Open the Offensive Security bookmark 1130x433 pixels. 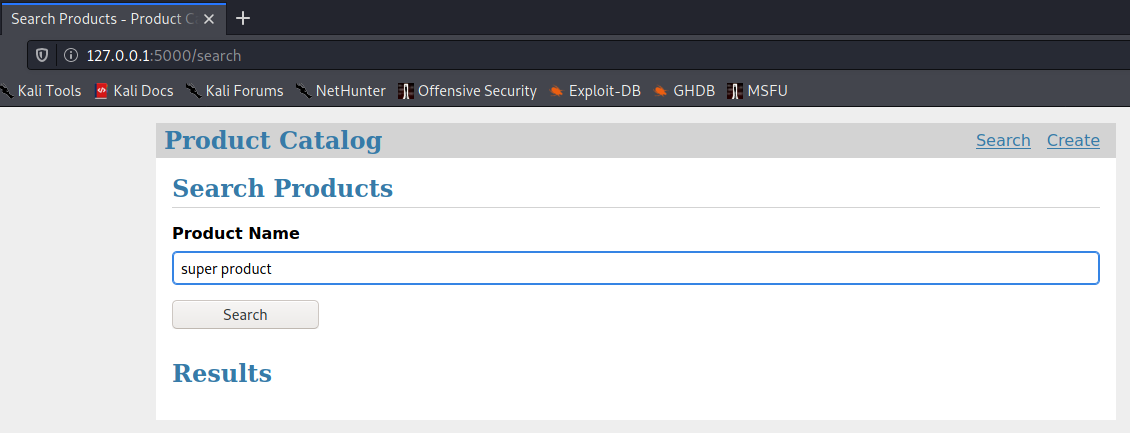[468, 91]
